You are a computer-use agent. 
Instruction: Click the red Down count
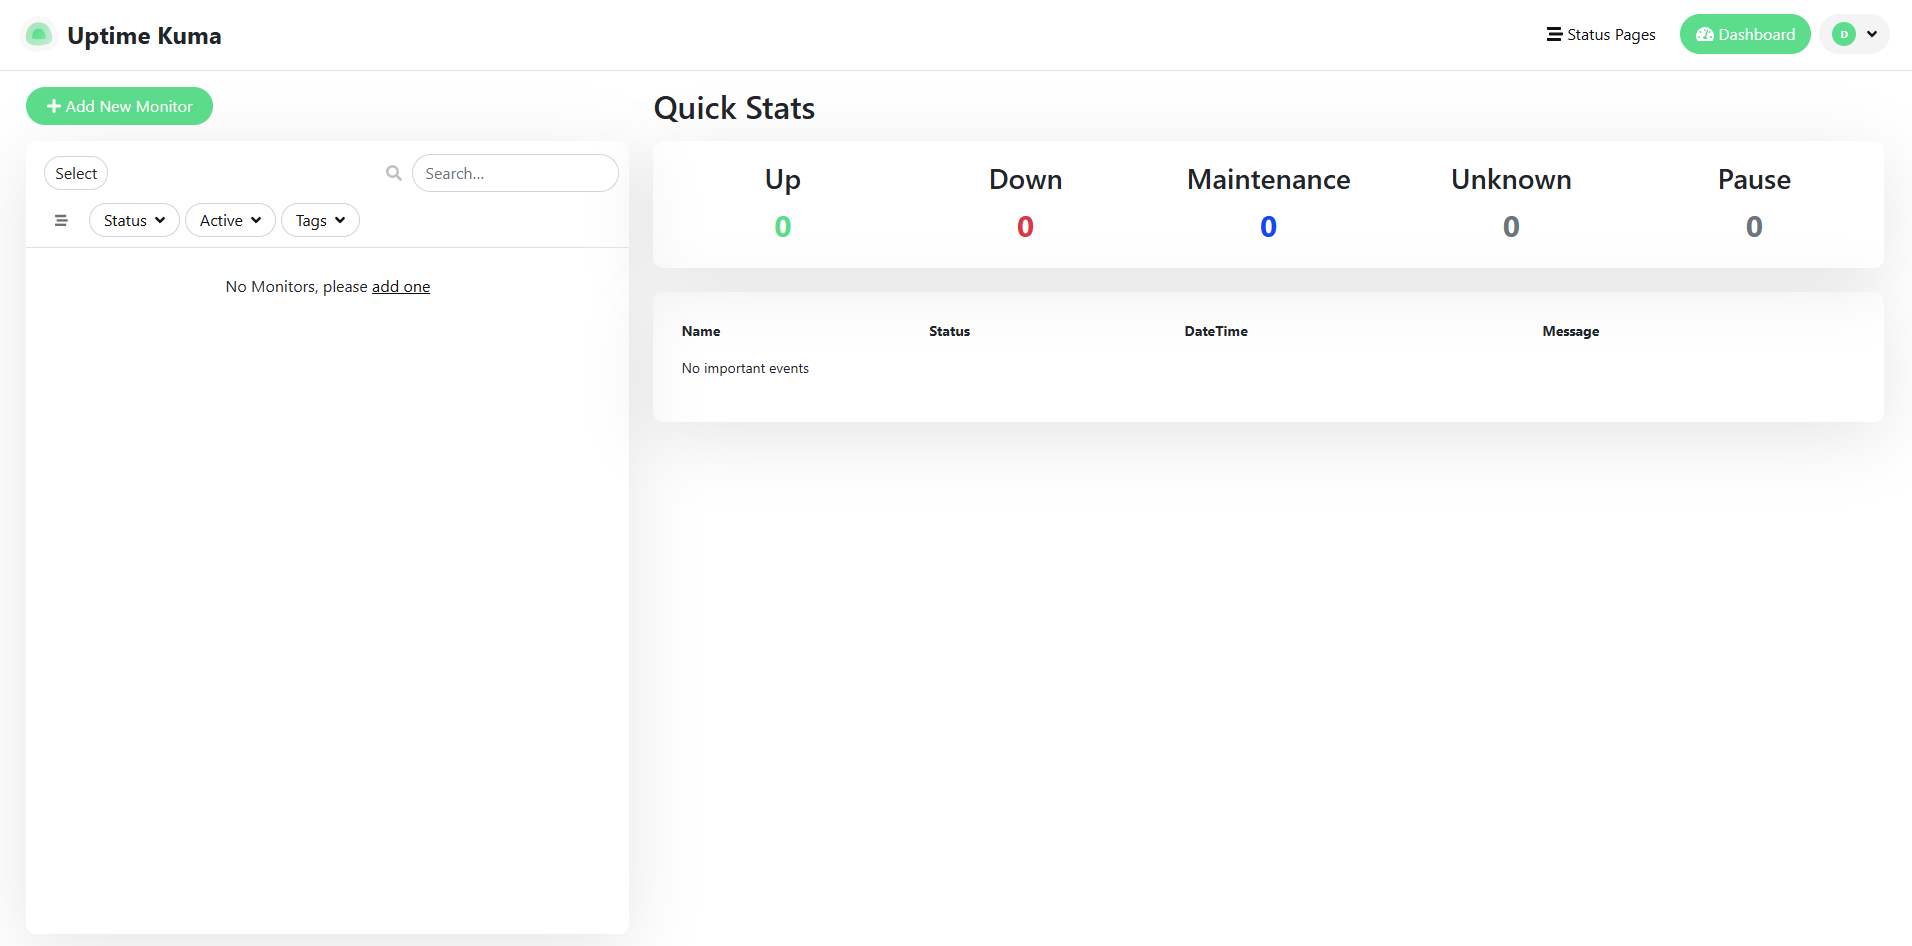1025,227
